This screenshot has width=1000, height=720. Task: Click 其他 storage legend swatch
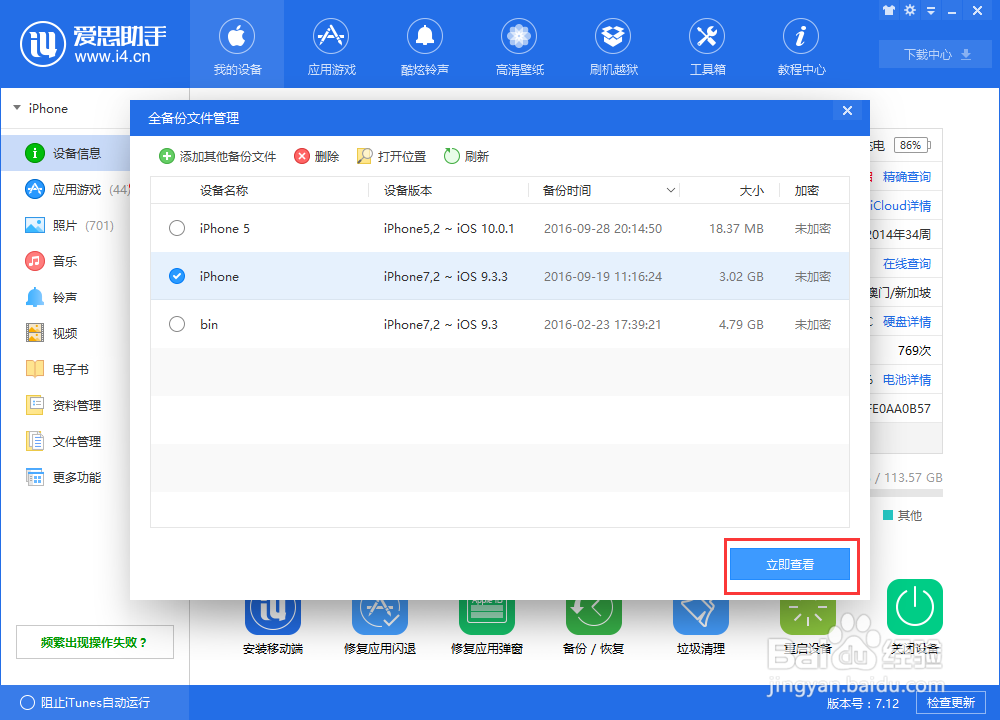[x=887, y=515]
